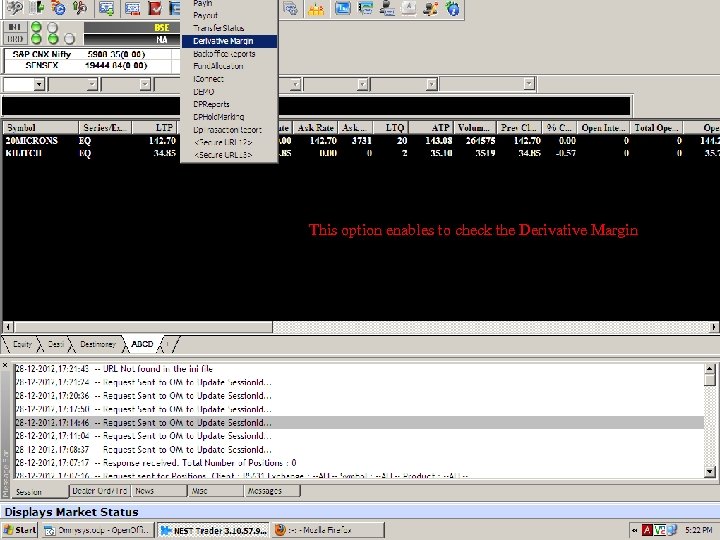Switch to NEST Trader taskbar button

[x=214, y=530]
